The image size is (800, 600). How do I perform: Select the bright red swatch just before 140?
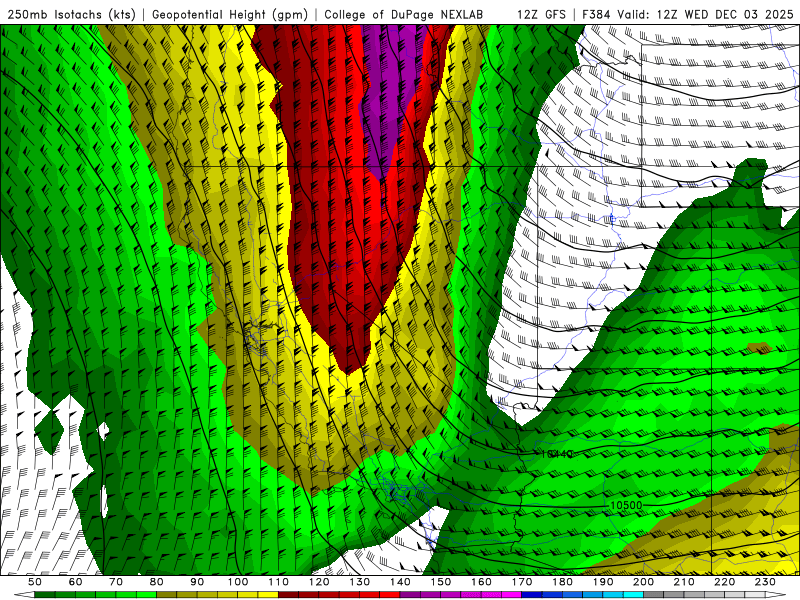tap(390, 595)
